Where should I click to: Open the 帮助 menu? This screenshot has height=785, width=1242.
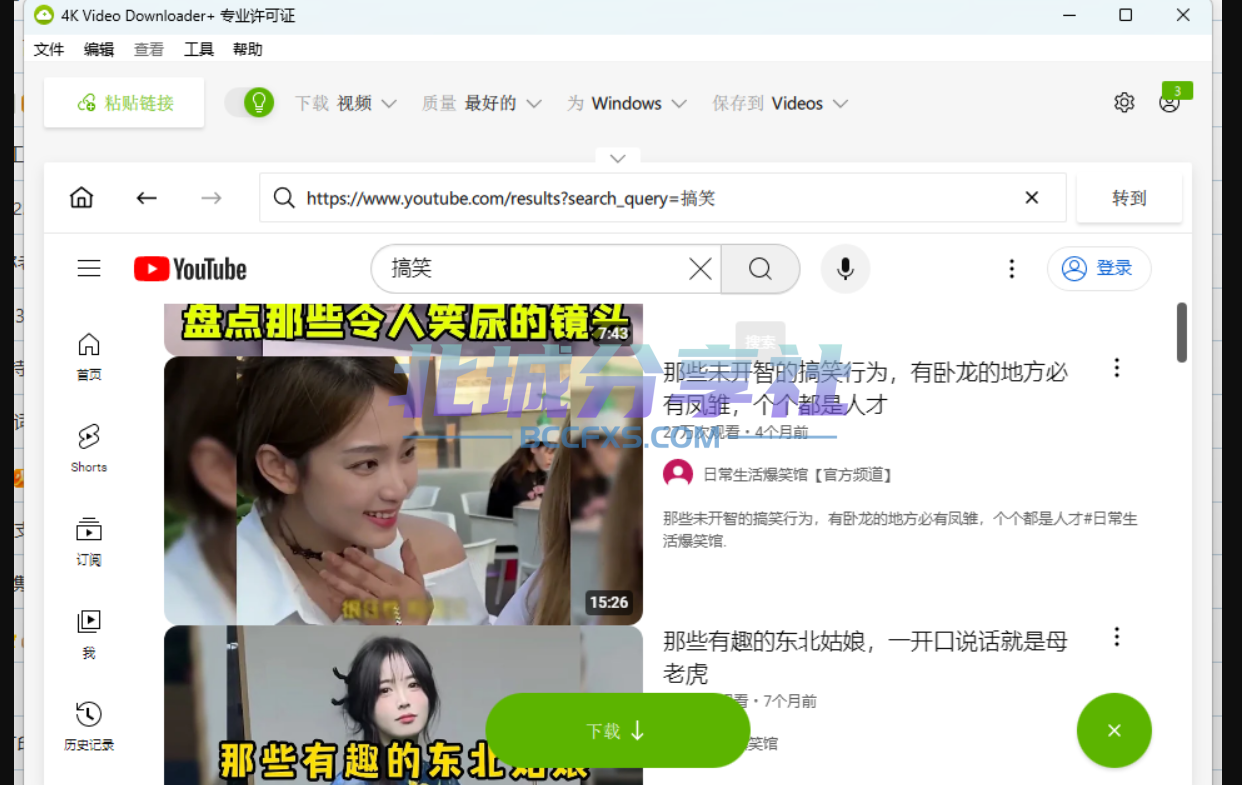click(248, 49)
